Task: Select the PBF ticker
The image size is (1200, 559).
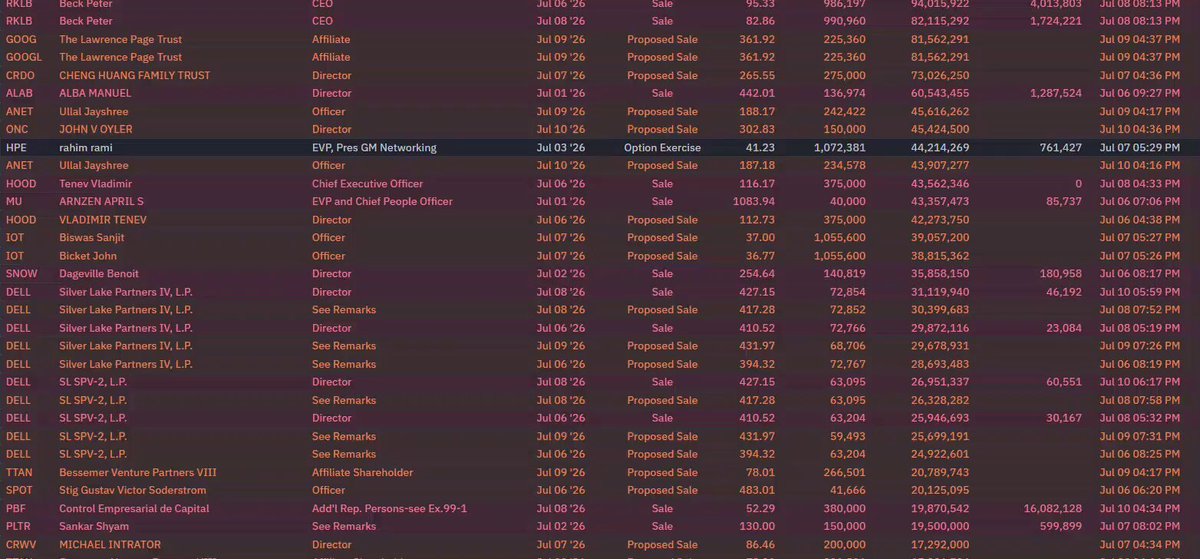Action: tap(17, 507)
